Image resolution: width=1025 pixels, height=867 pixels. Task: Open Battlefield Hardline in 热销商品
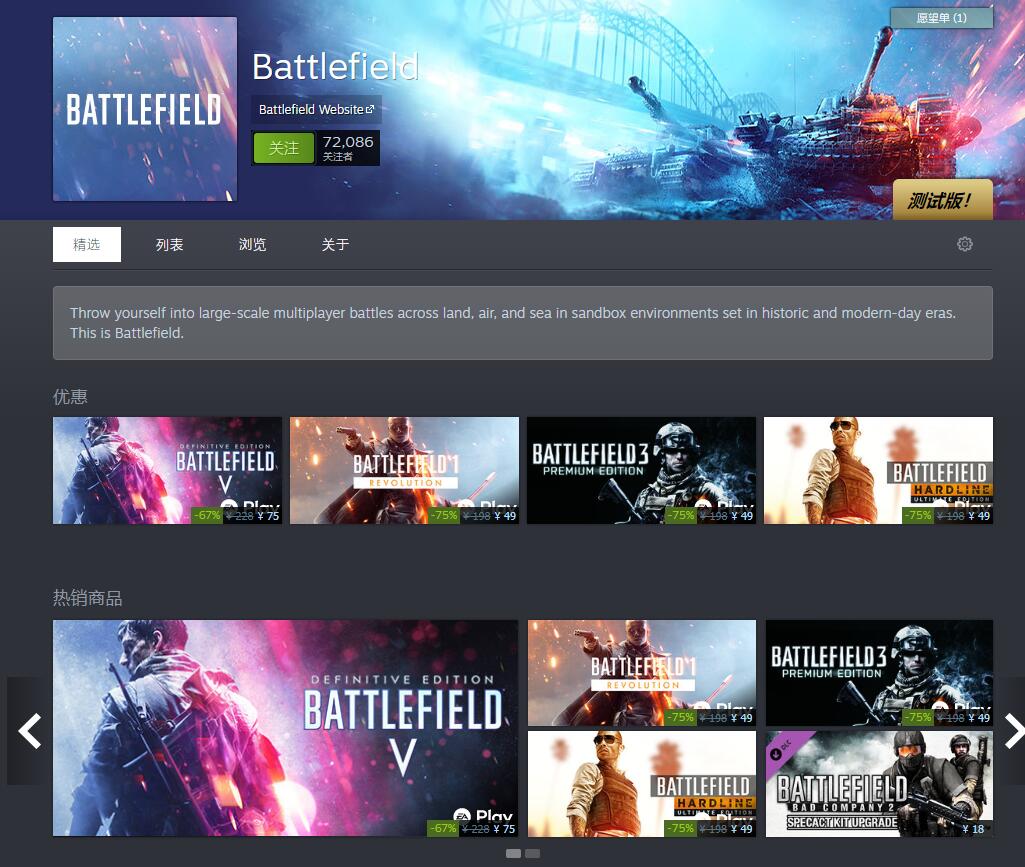[x=642, y=784]
